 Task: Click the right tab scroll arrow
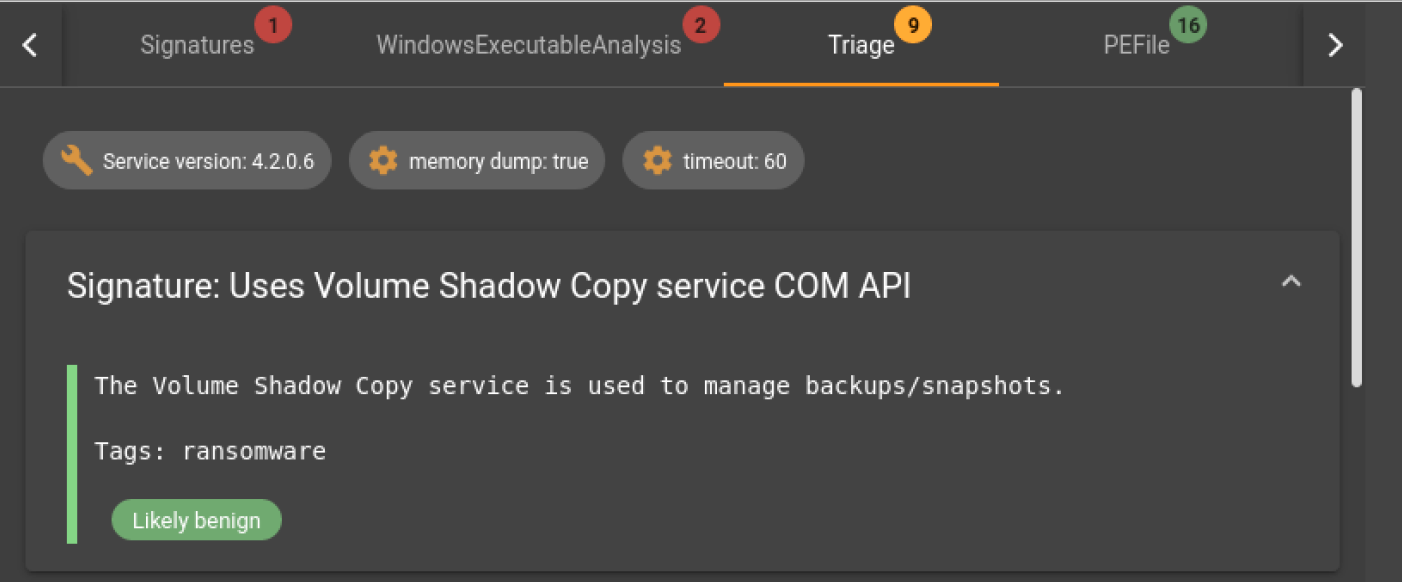(1334, 45)
